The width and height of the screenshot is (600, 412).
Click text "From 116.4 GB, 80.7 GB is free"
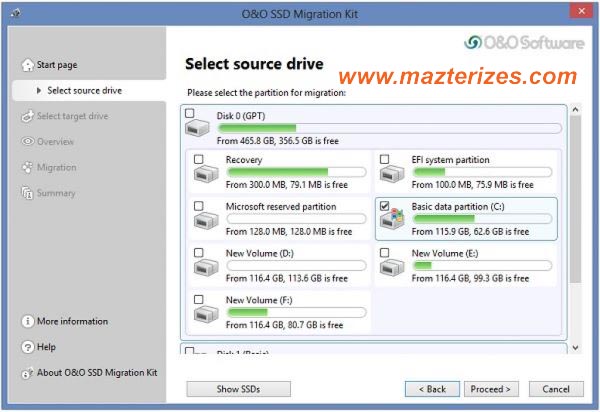point(284,325)
